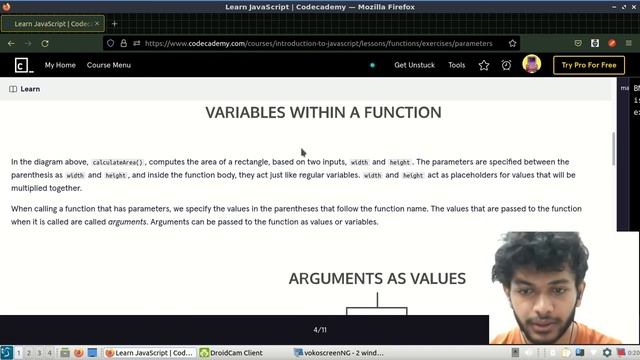Click the red tray icon beside clock
Image resolution: width=640 pixels, height=360 pixels.
(621, 353)
